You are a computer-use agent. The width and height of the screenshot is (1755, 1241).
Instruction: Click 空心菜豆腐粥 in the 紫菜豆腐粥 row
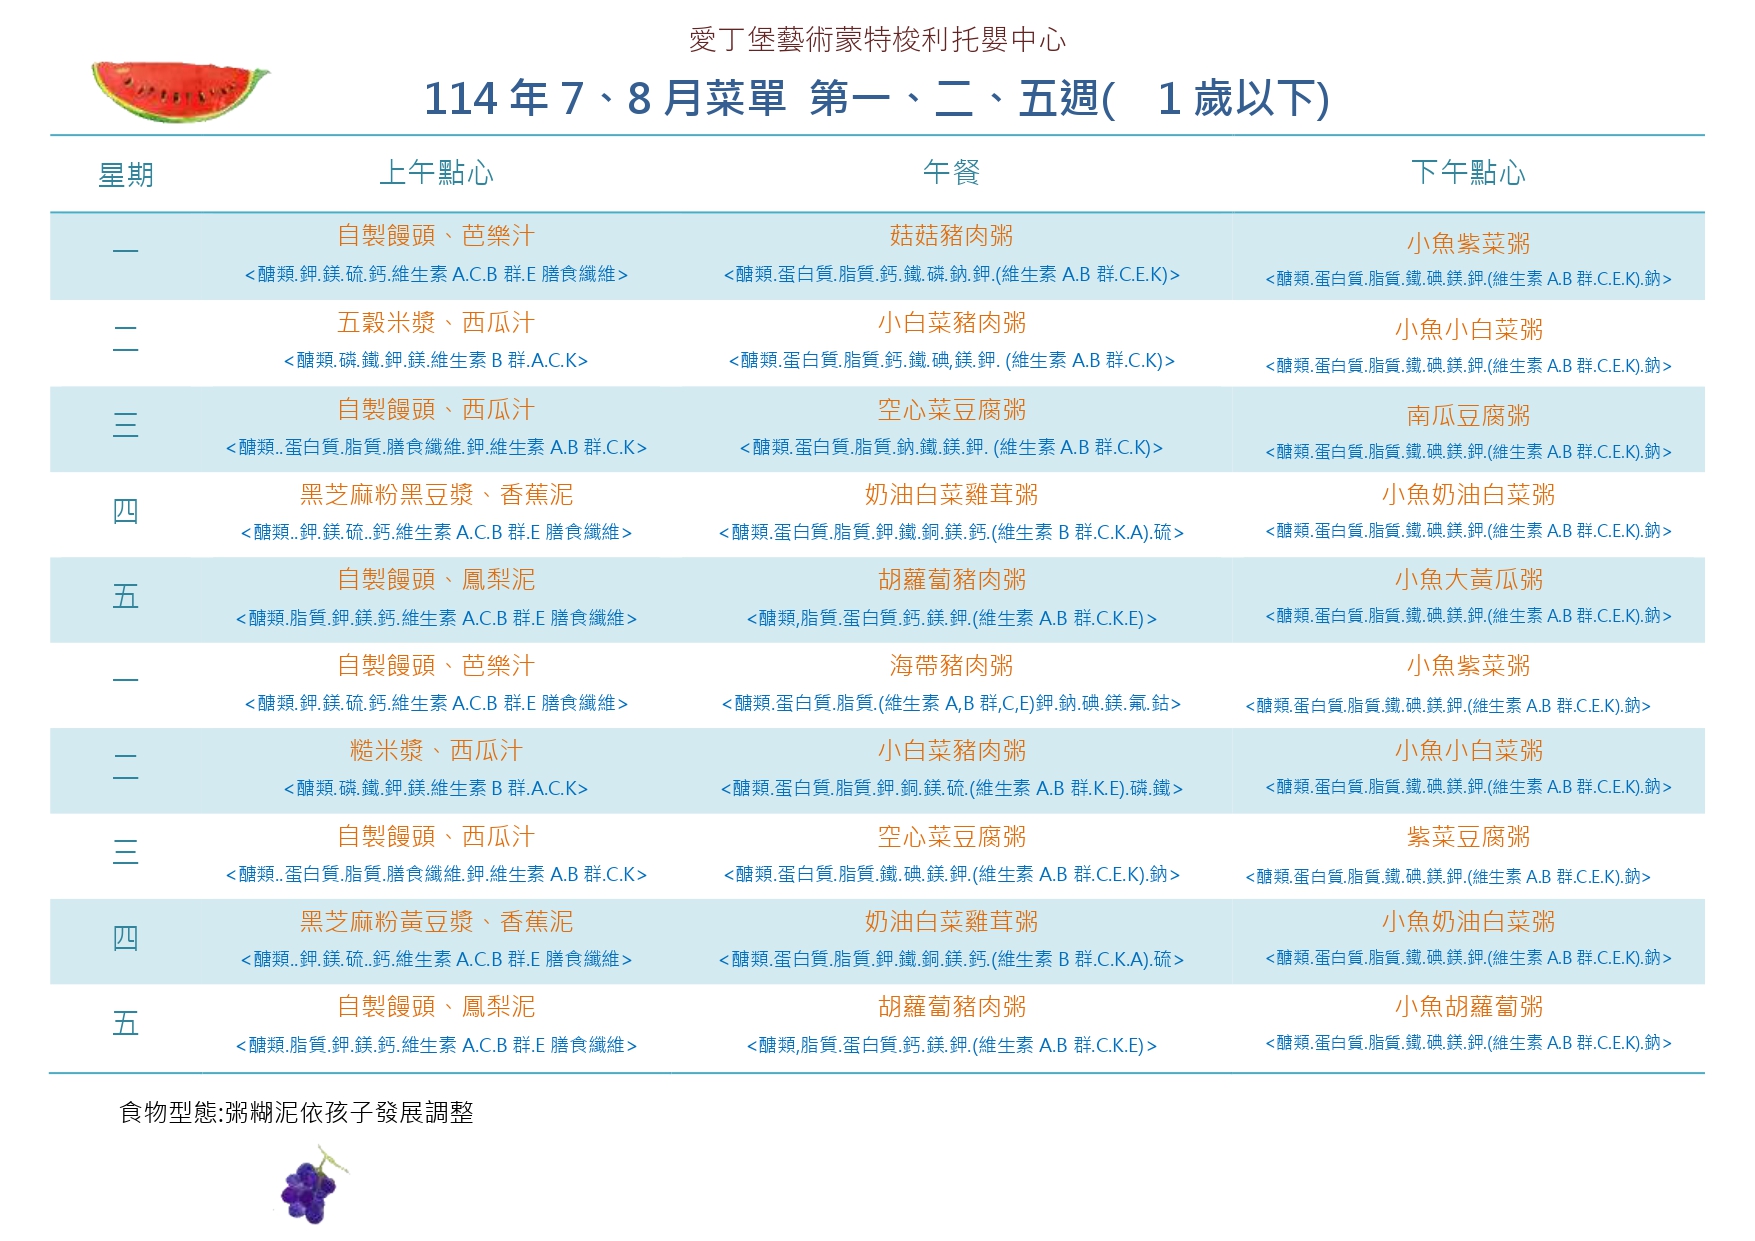pyautogui.click(x=951, y=837)
